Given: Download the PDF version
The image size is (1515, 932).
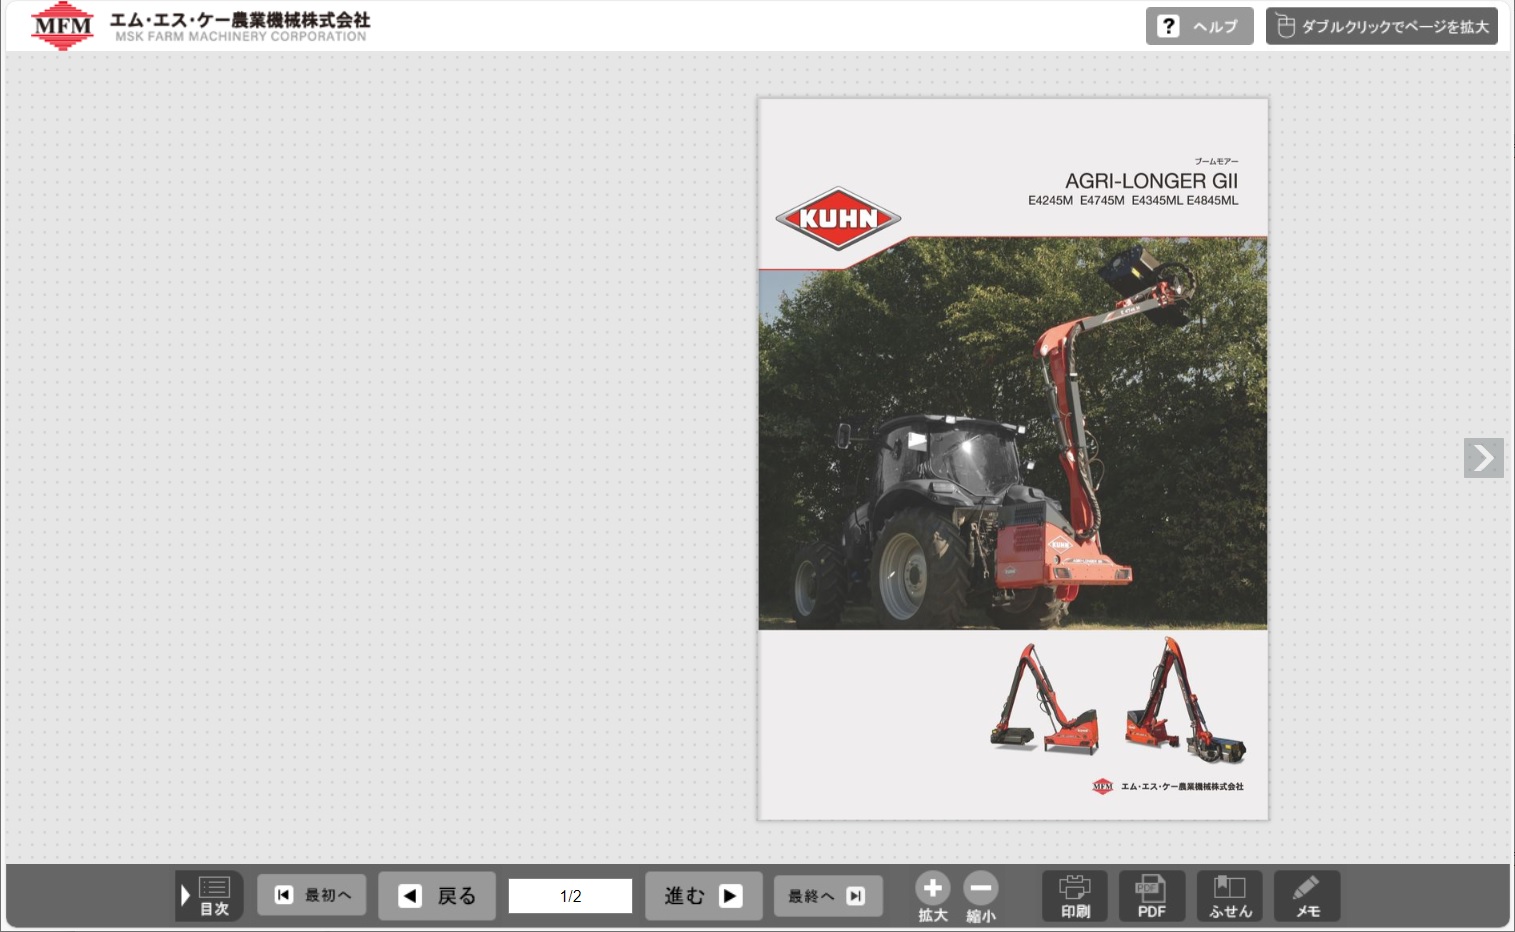Looking at the screenshot, I should point(1152,896).
